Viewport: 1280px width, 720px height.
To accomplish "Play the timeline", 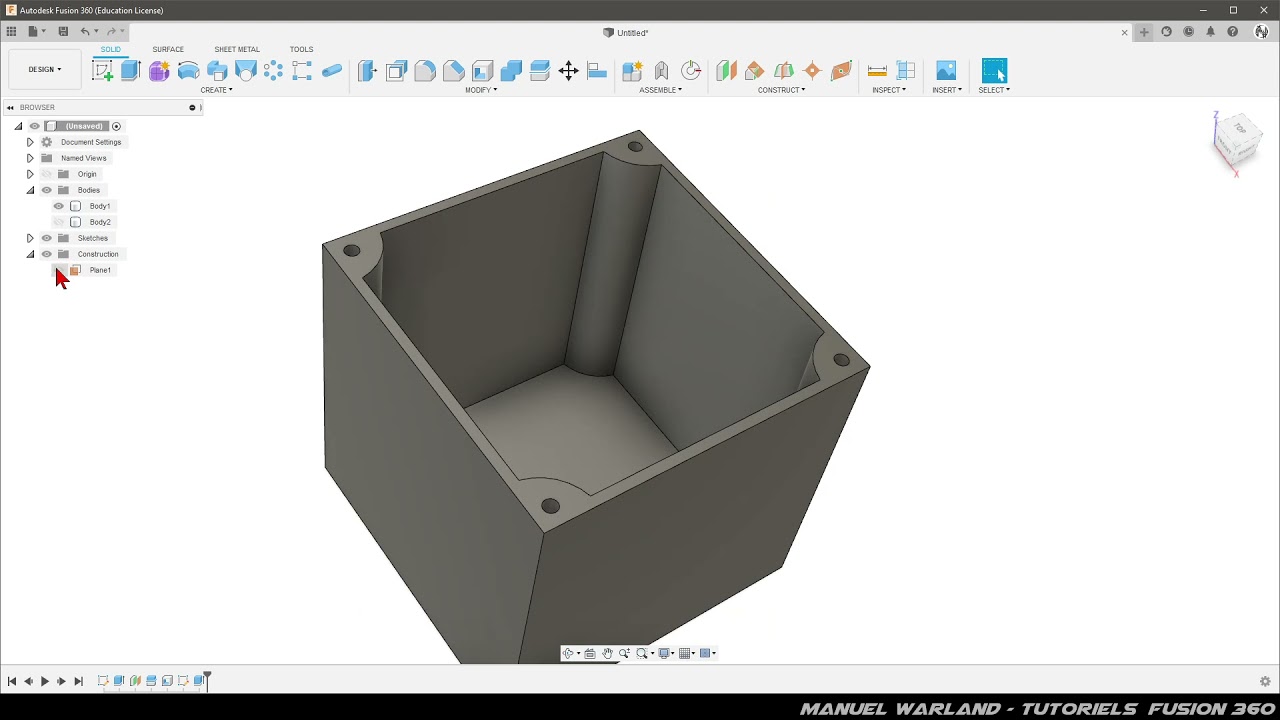I will pyautogui.click(x=45, y=681).
